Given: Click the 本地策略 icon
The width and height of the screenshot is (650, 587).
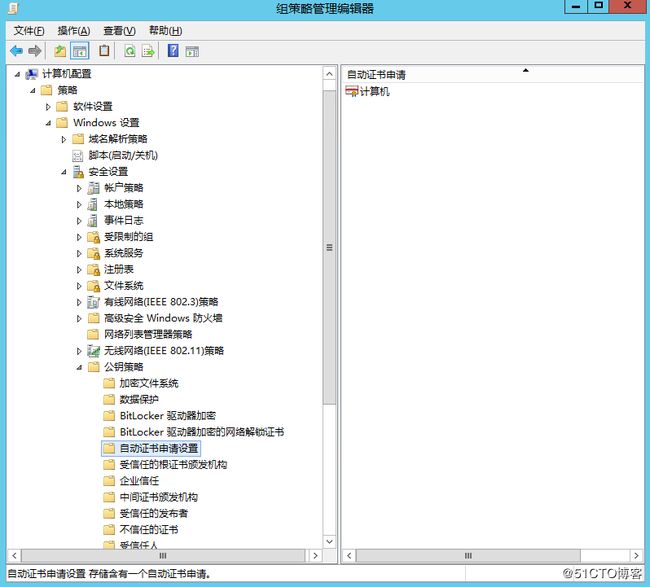Looking at the screenshot, I should [x=92, y=204].
